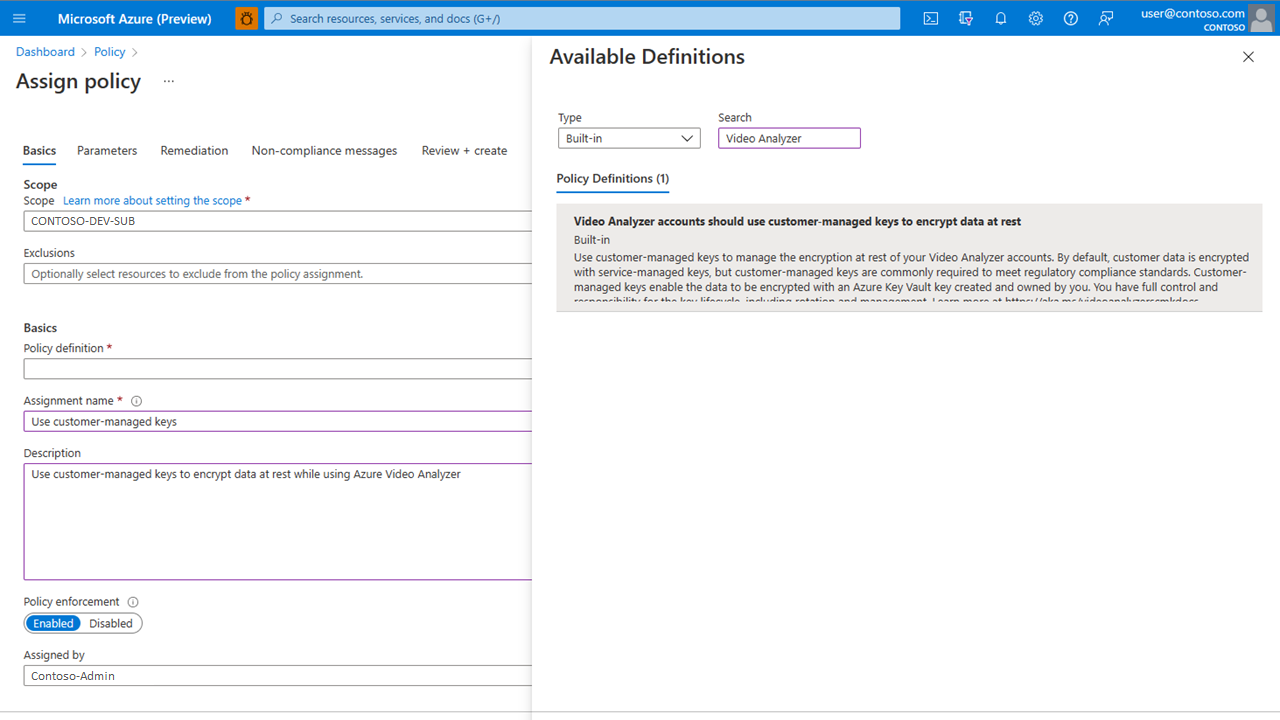Image resolution: width=1280 pixels, height=720 pixels.
Task: Go to Dashboard breadcrumb
Action: pyautogui.click(x=45, y=52)
